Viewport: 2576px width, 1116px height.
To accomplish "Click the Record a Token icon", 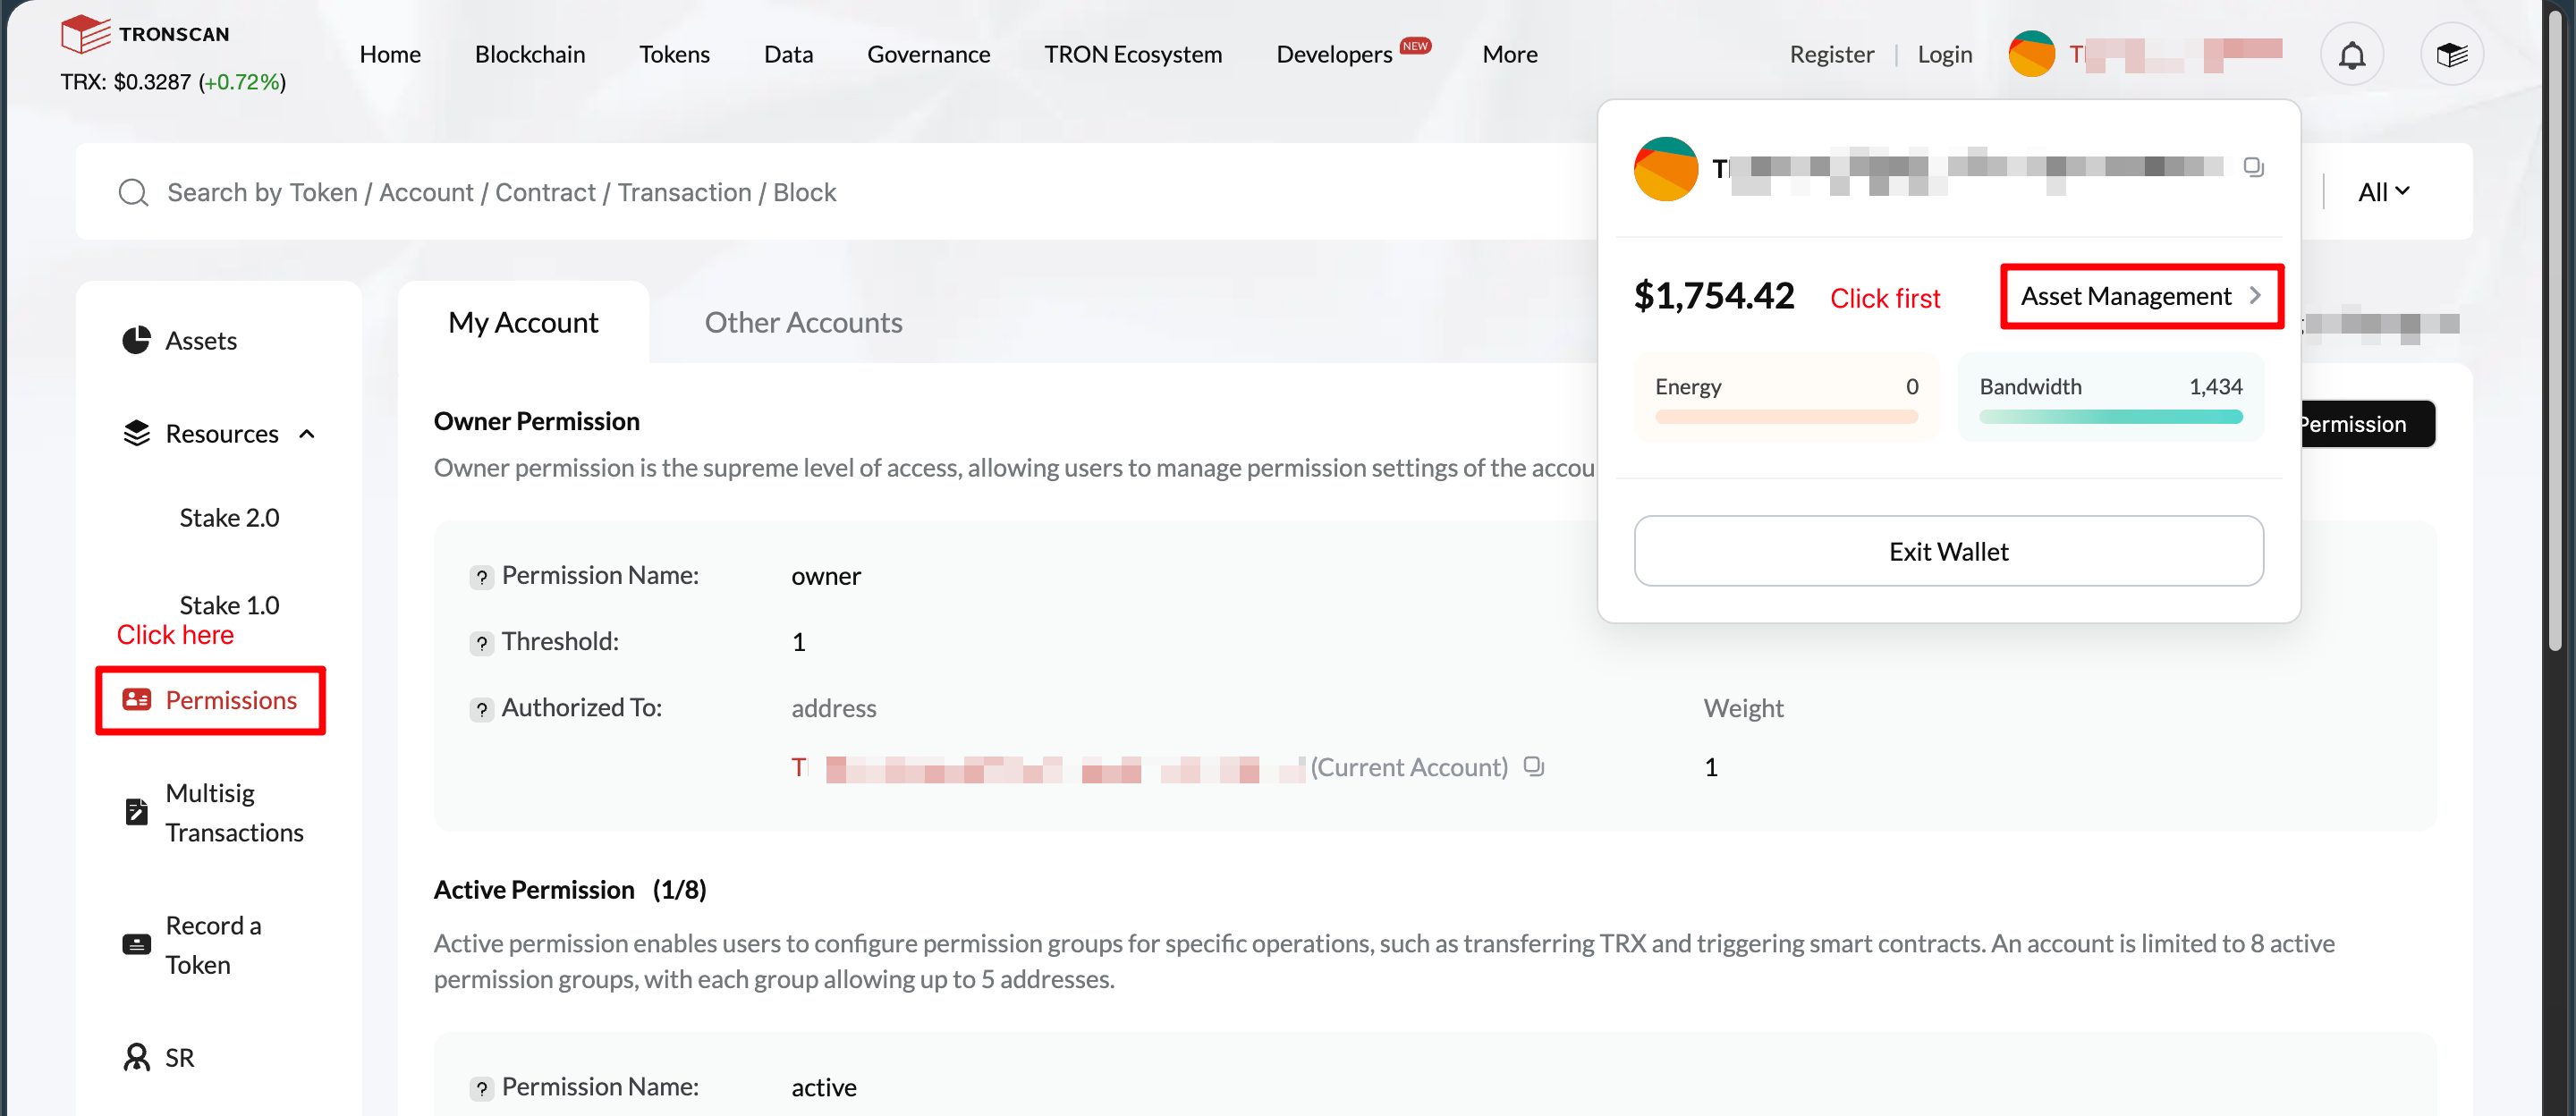I will pyautogui.click(x=136, y=944).
